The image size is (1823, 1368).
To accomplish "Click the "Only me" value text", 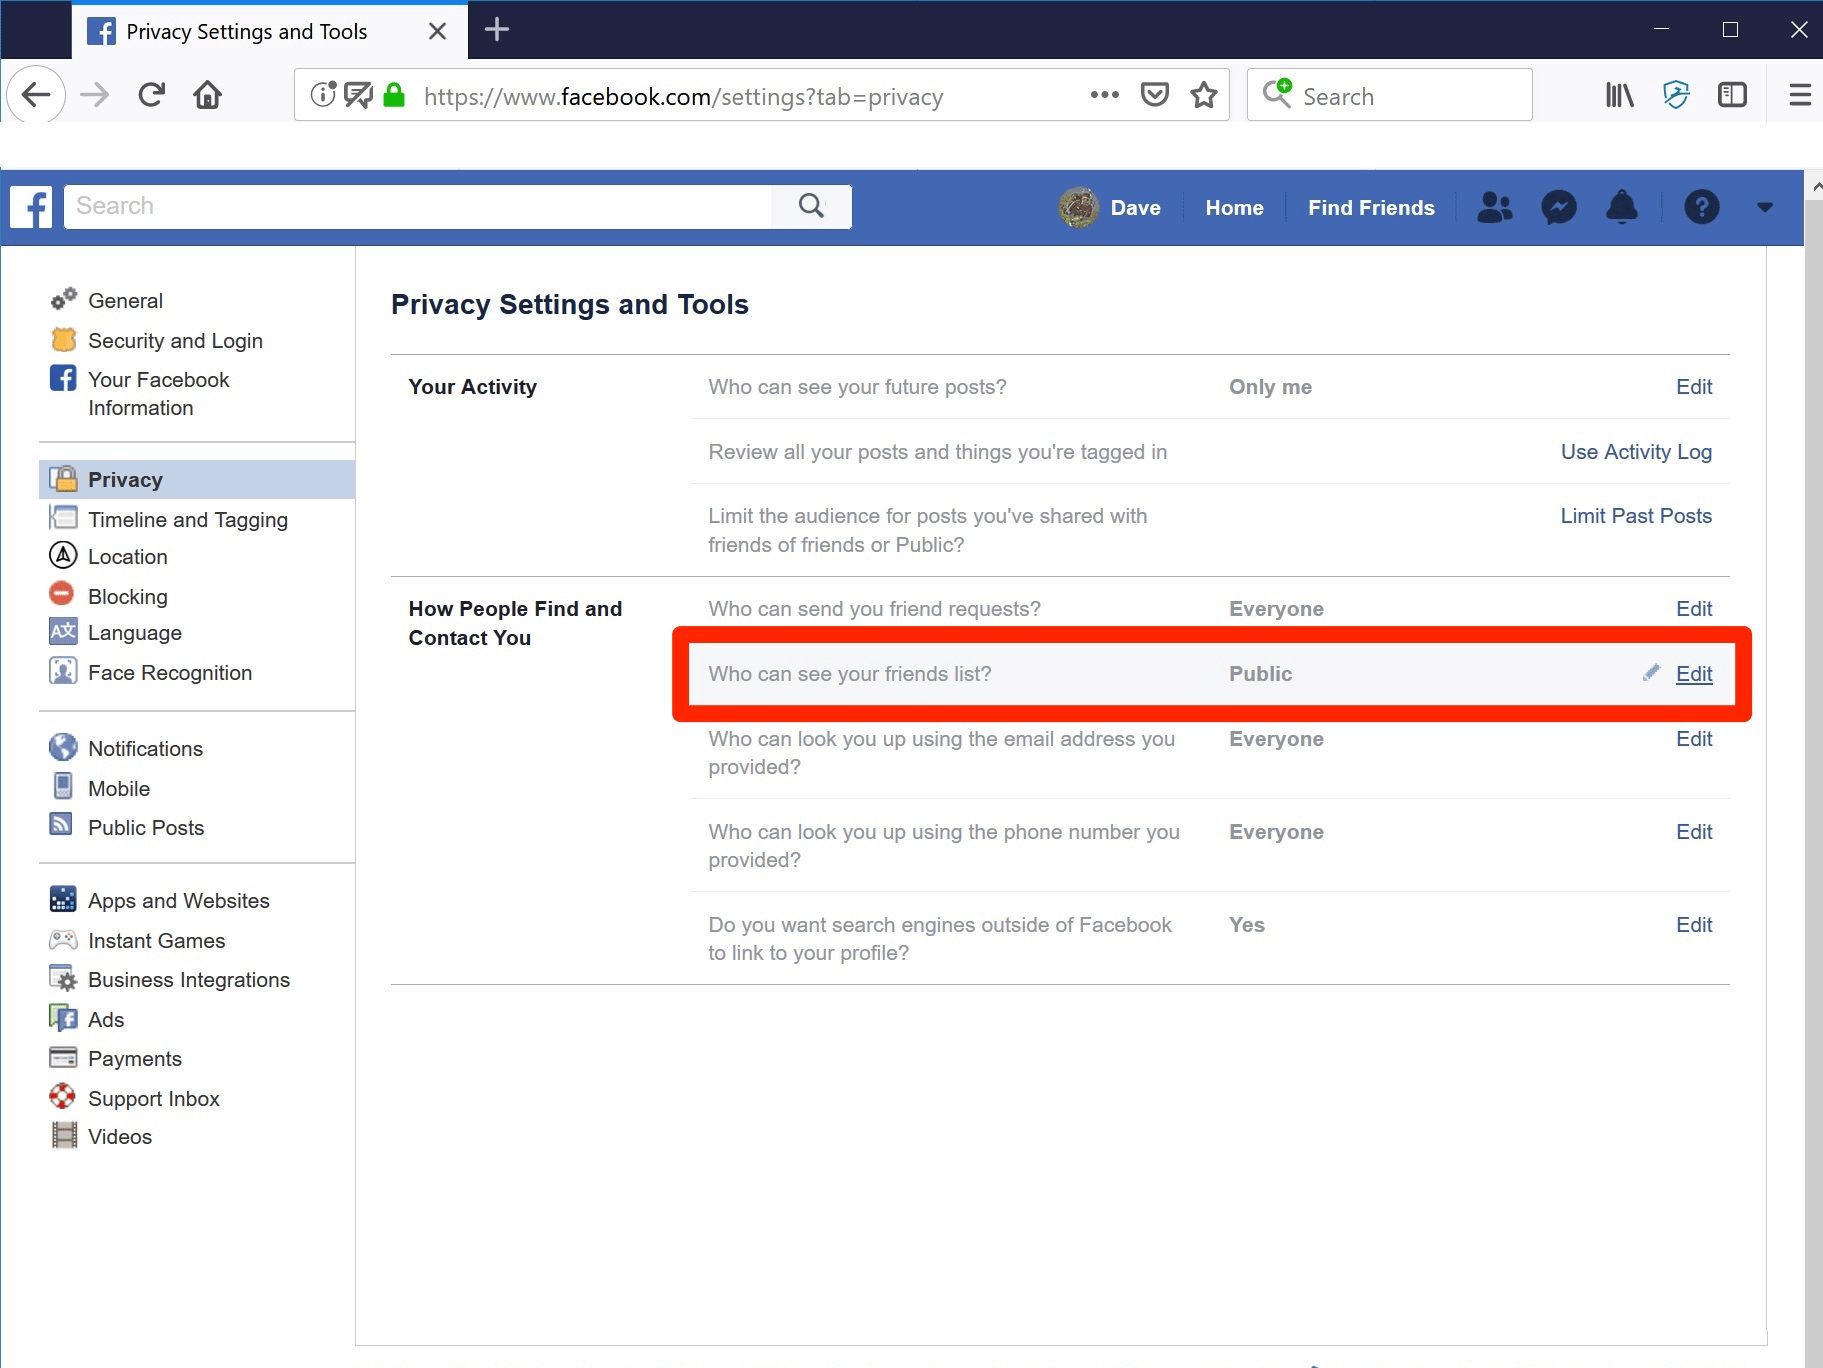I will tap(1270, 387).
